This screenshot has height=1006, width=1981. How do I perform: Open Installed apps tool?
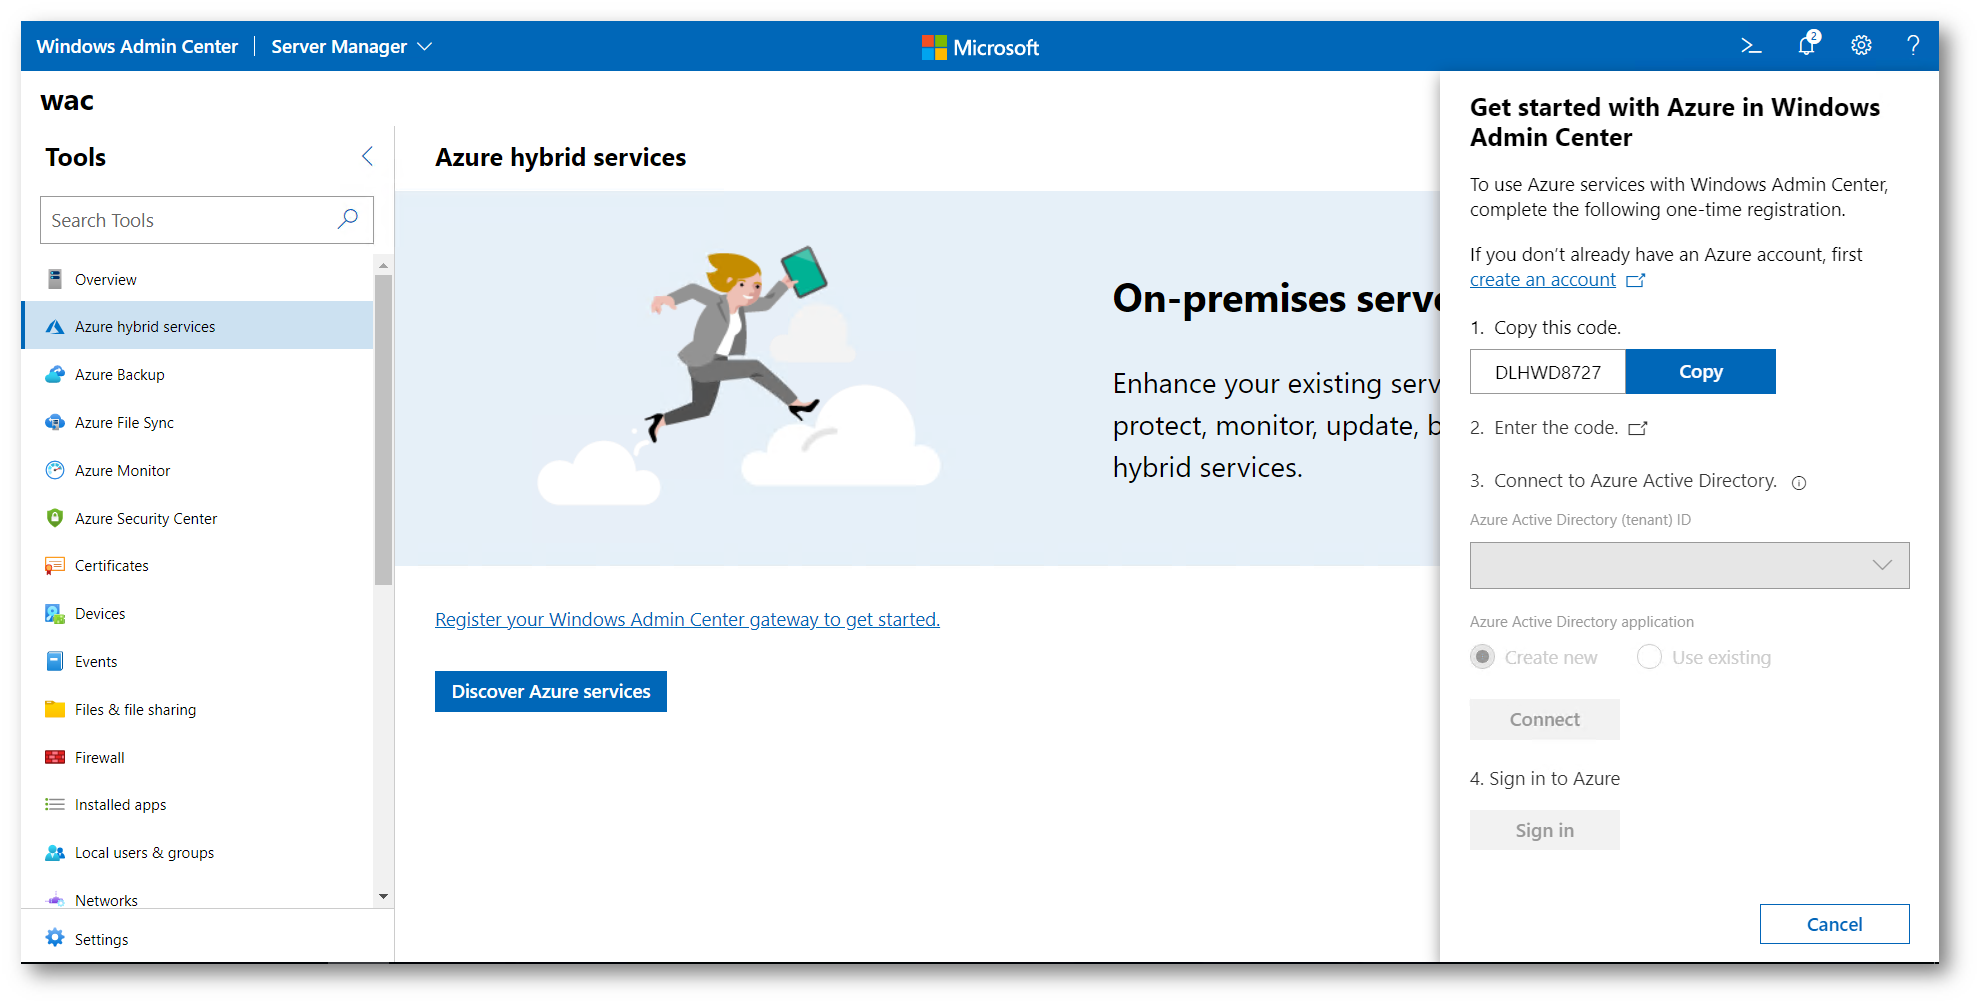point(198,804)
